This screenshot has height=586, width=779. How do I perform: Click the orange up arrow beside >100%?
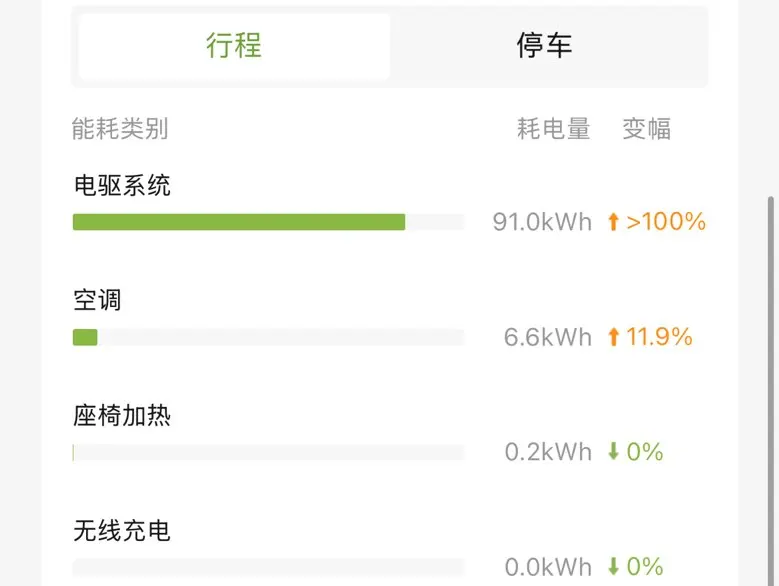point(614,222)
